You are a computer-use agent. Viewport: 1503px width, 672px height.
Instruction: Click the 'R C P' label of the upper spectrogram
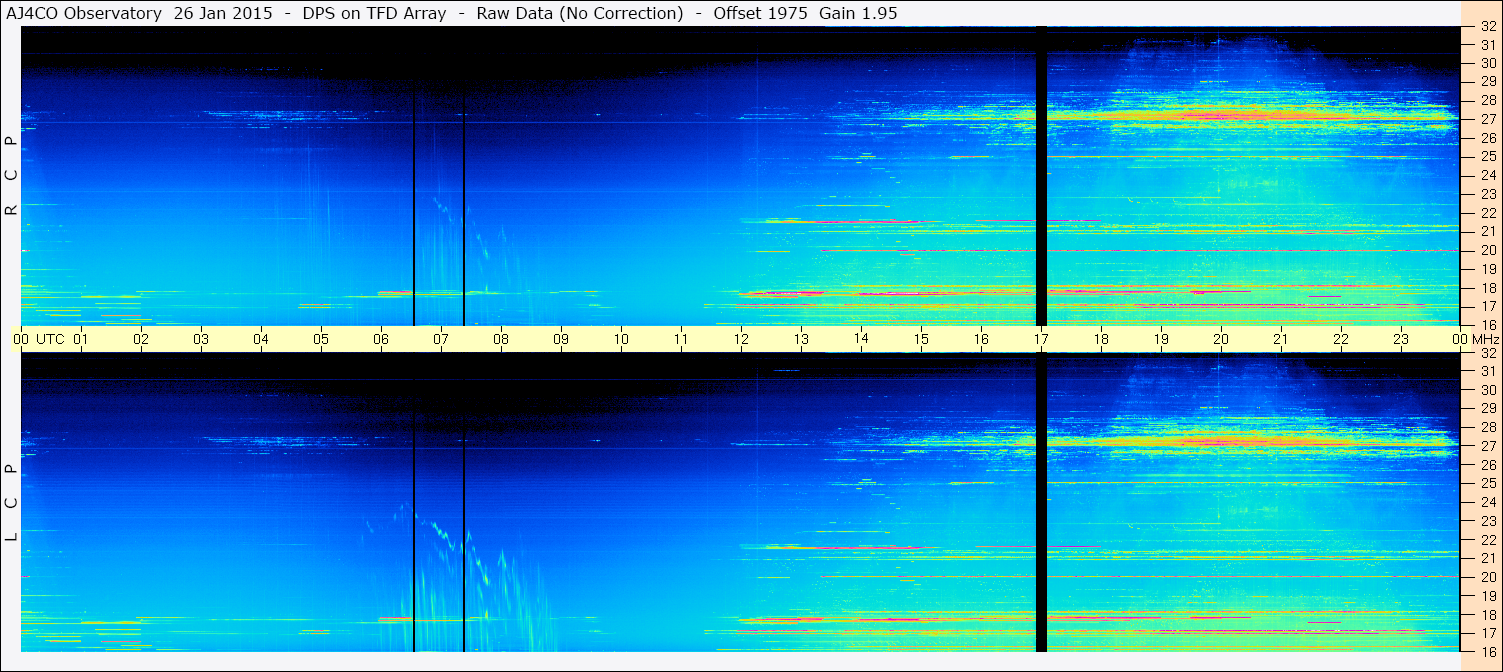tap(11, 175)
